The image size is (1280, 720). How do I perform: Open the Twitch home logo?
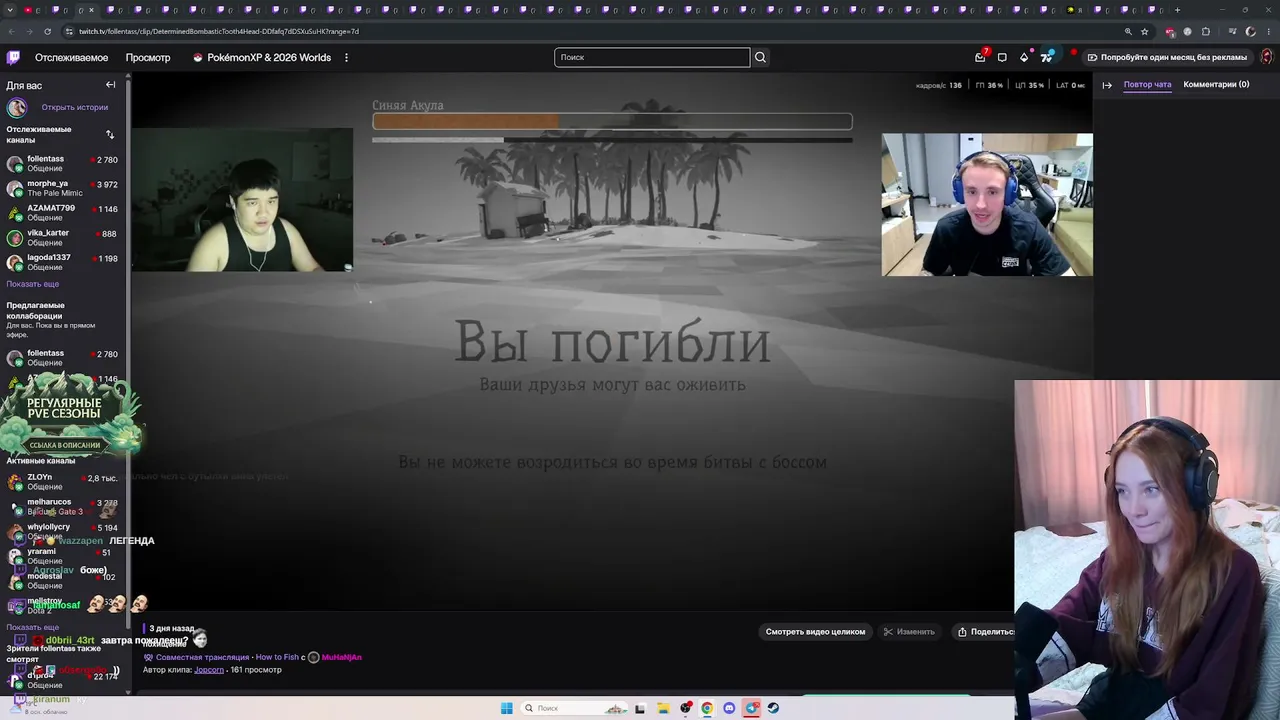pyautogui.click(x=13, y=57)
